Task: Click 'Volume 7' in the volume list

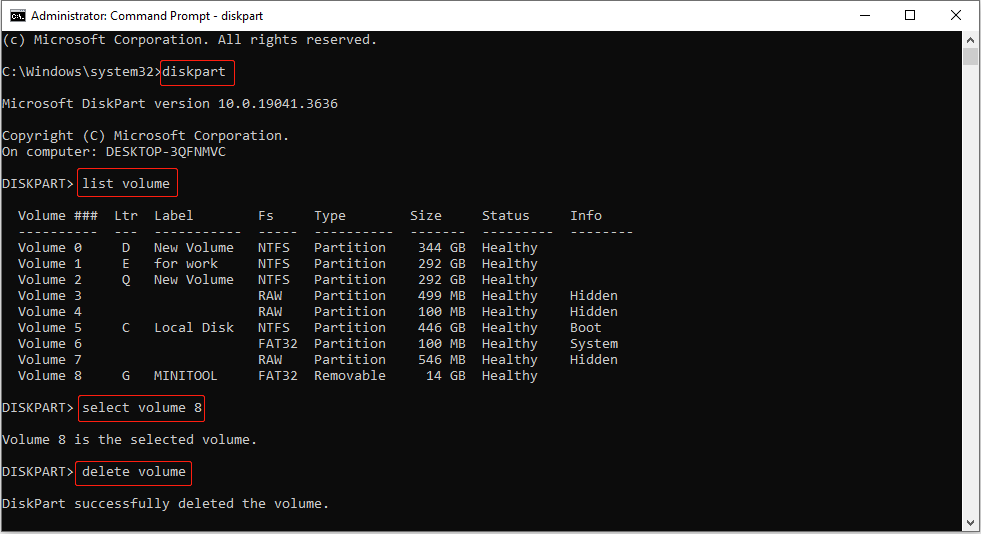Action: coord(50,360)
